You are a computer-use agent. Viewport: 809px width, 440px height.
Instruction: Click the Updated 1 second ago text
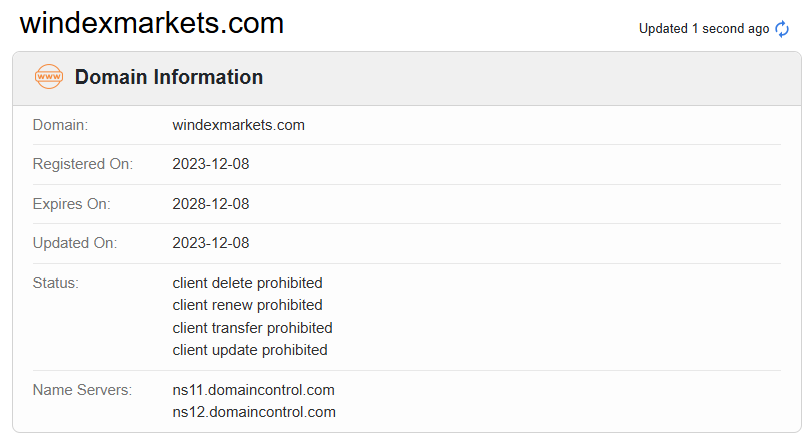click(704, 29)
